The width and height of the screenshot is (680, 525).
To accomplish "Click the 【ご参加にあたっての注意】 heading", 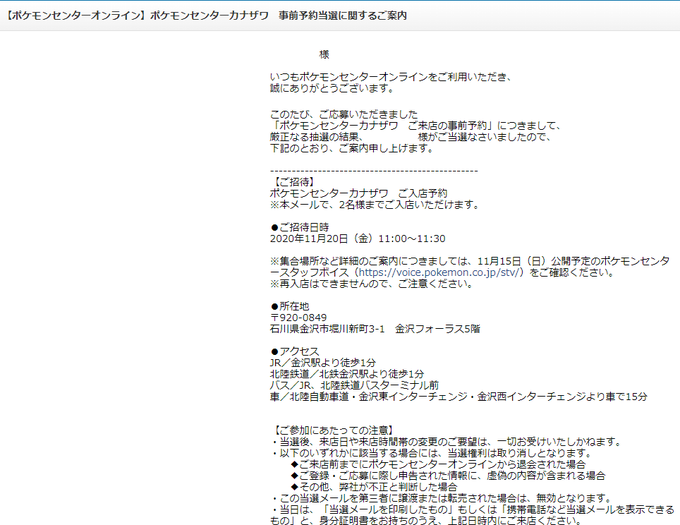I will pos(333,430).
